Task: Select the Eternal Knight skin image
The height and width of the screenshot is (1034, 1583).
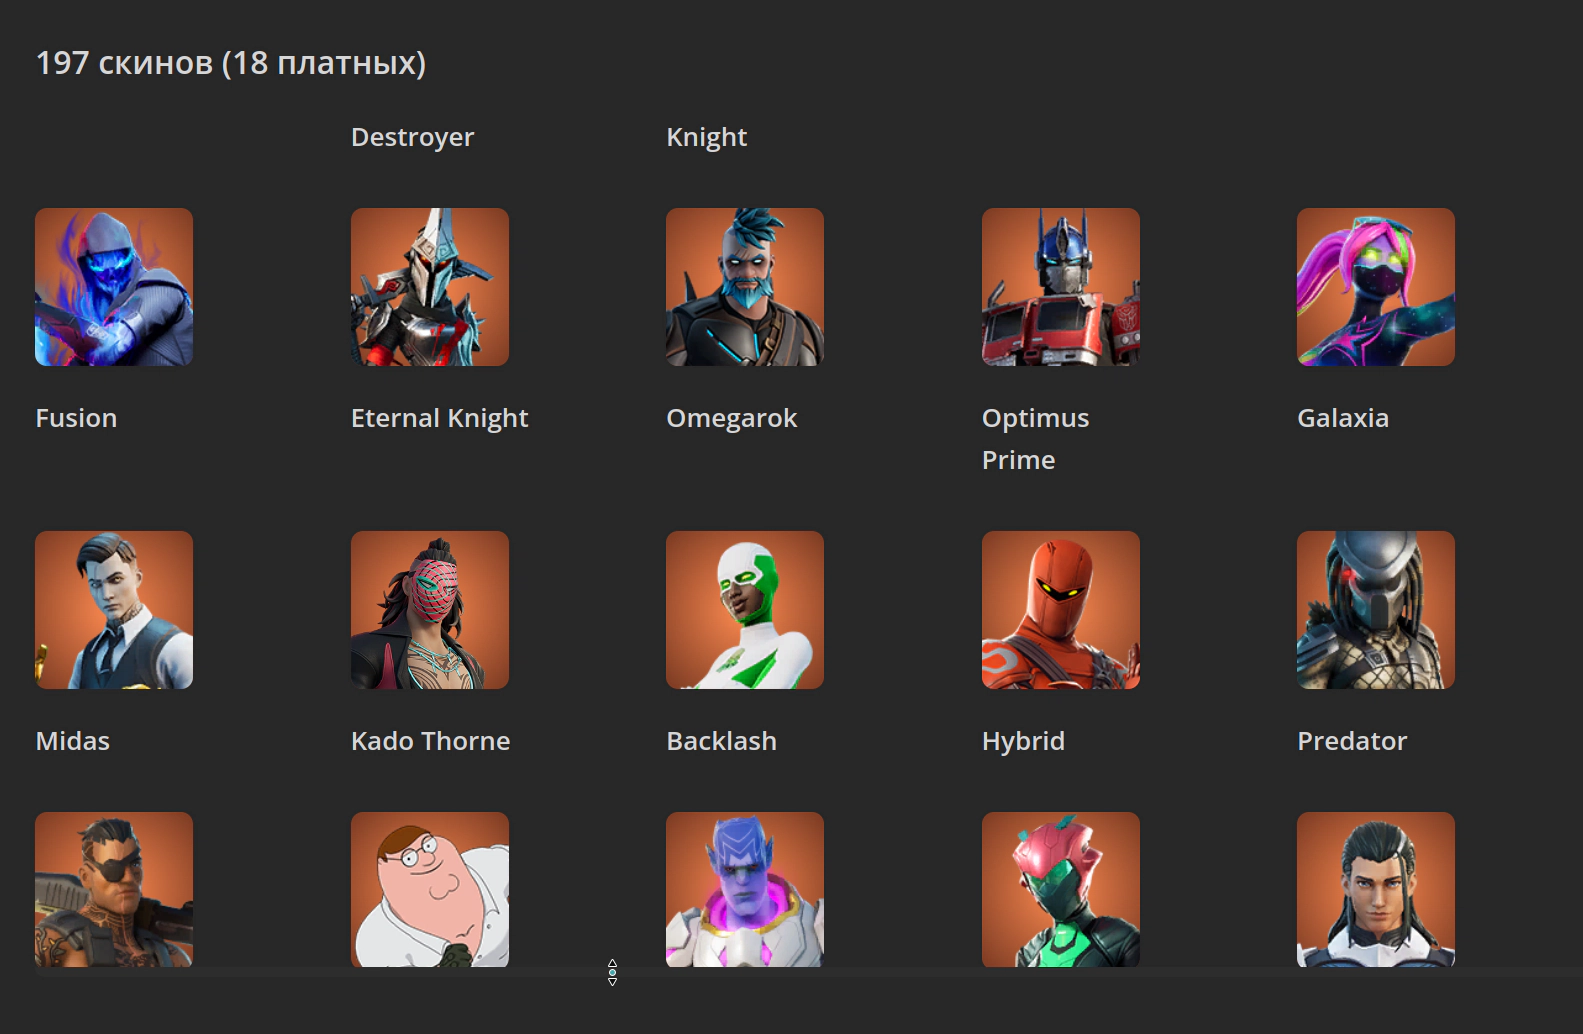Action: point(430,287)
